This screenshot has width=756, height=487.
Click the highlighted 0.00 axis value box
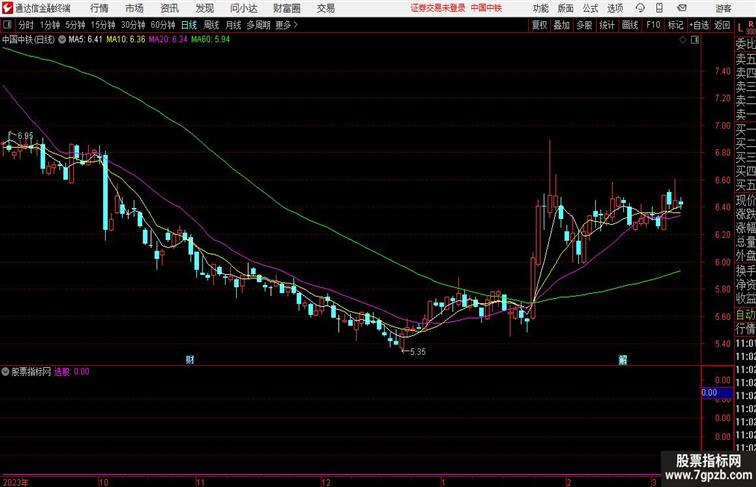(717, 392)
